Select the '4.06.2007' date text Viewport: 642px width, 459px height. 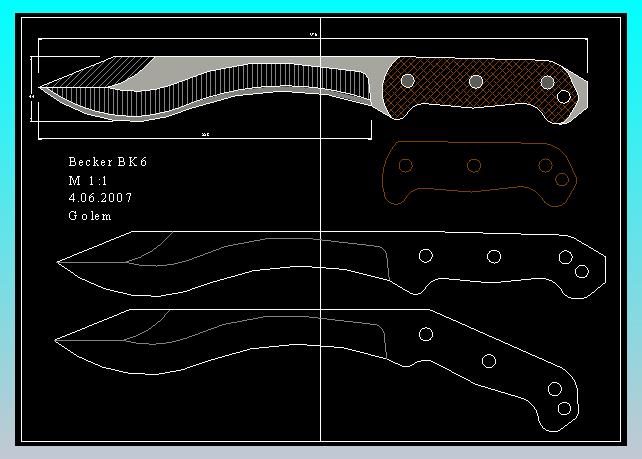tap(100, 198)
